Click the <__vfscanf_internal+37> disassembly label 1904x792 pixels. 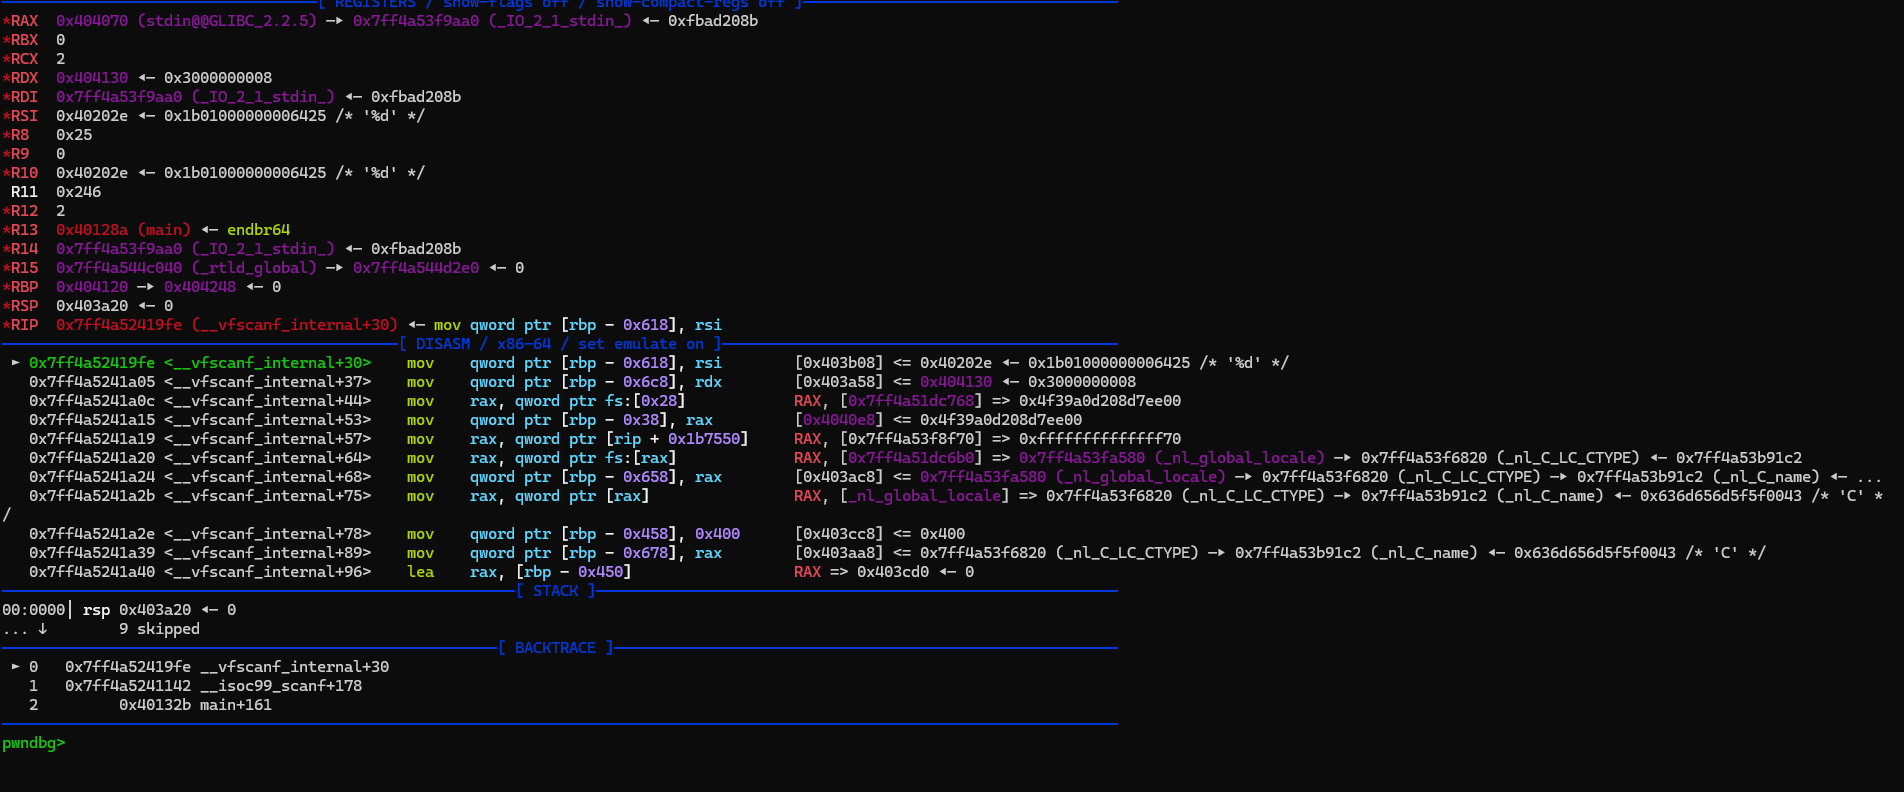267,382
